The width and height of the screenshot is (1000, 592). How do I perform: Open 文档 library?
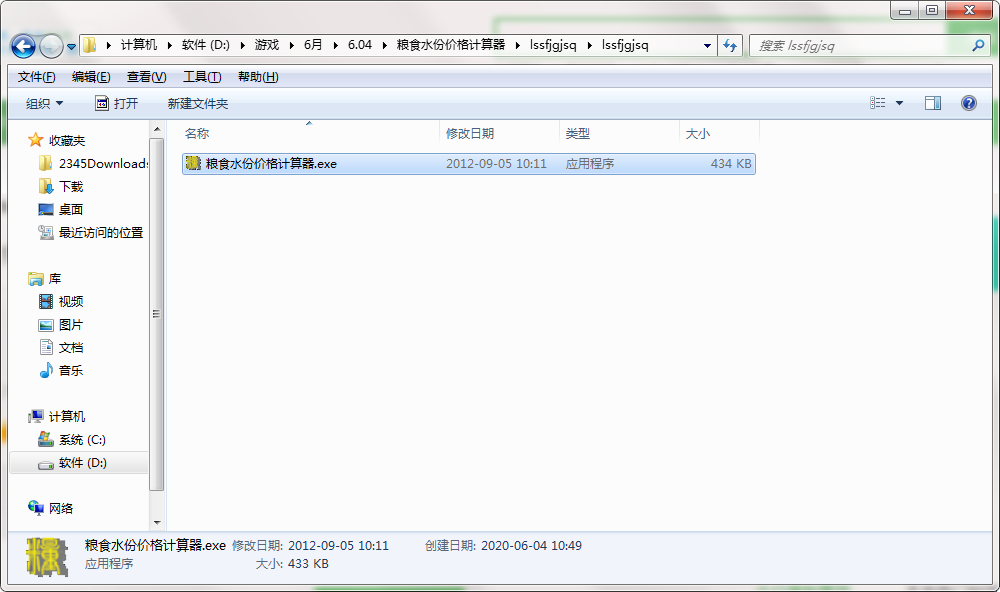[61, 348]
